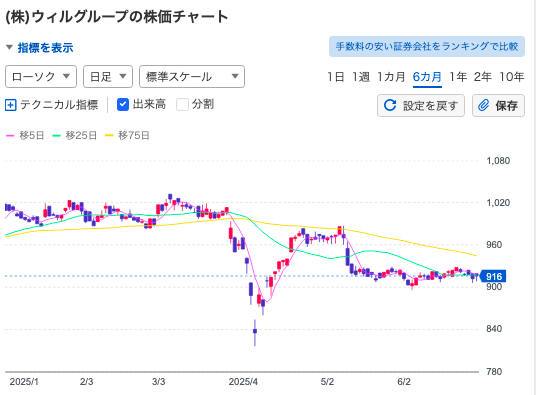Switch to the 1年 range tab
Viewport: 536px width, 395px height.
(x=458, y=77)
